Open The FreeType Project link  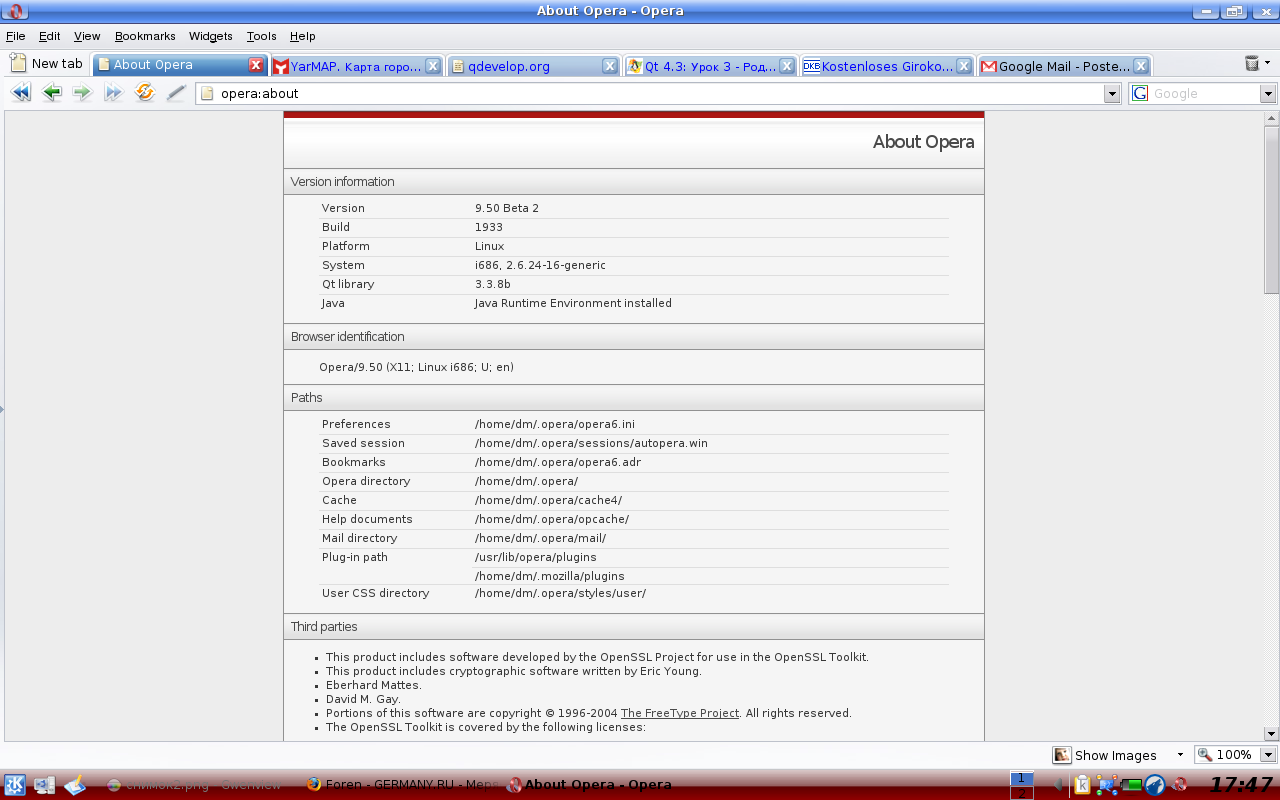point(680,713)
